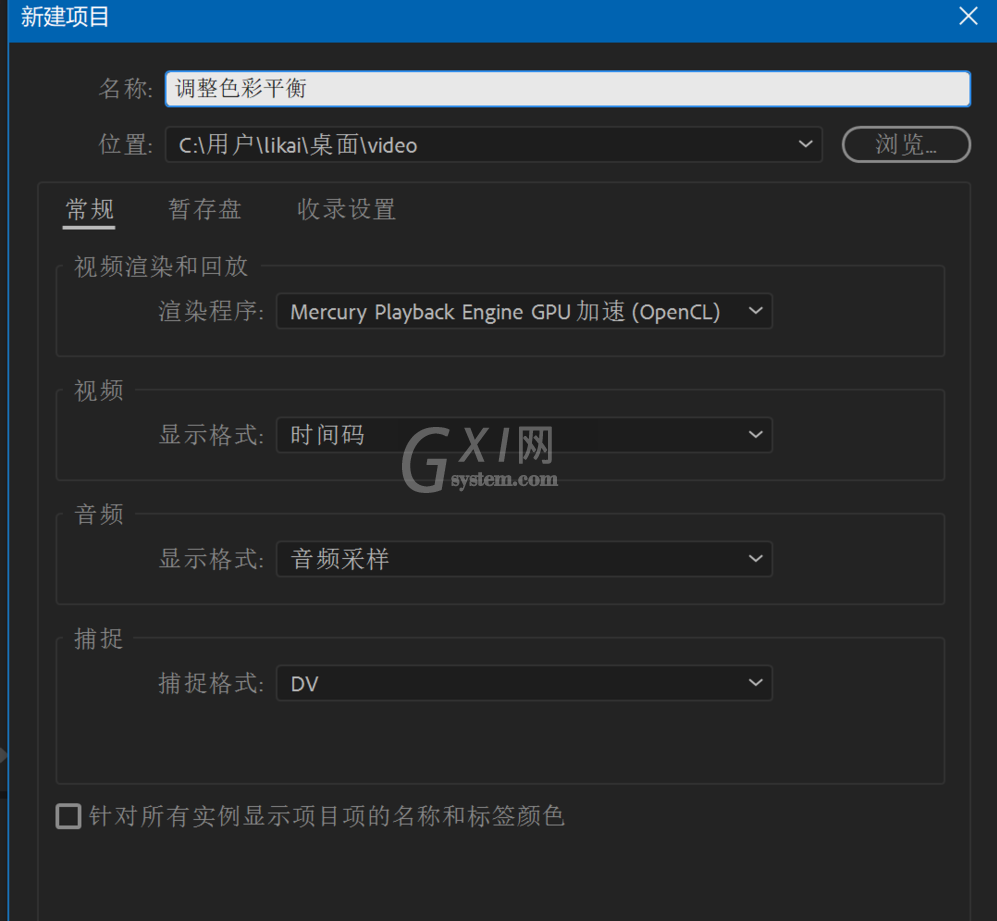Click the 渲染程序: label
997x921 pixels.
point(210,311)
